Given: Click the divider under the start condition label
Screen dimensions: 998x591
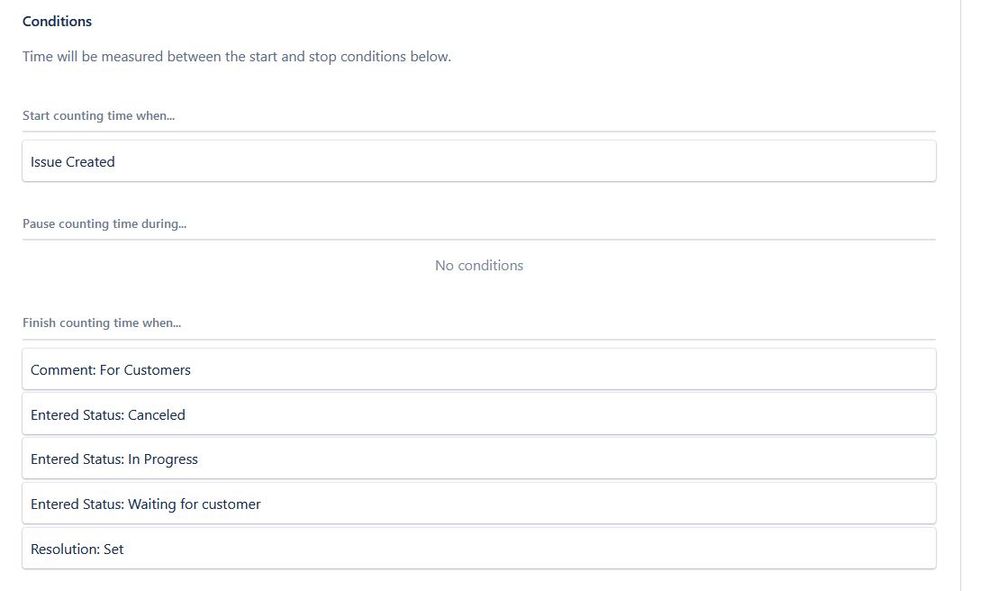Looking at the screenshot, I should [x=479, y=129].
